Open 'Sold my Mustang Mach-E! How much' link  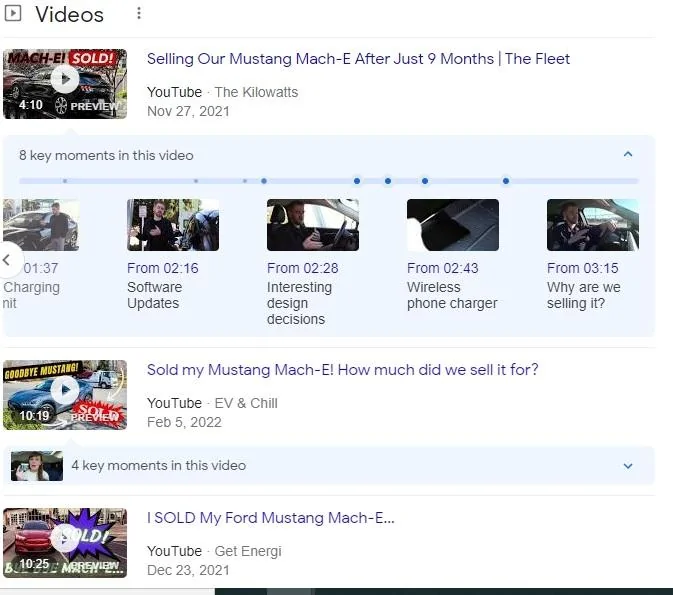343,370
